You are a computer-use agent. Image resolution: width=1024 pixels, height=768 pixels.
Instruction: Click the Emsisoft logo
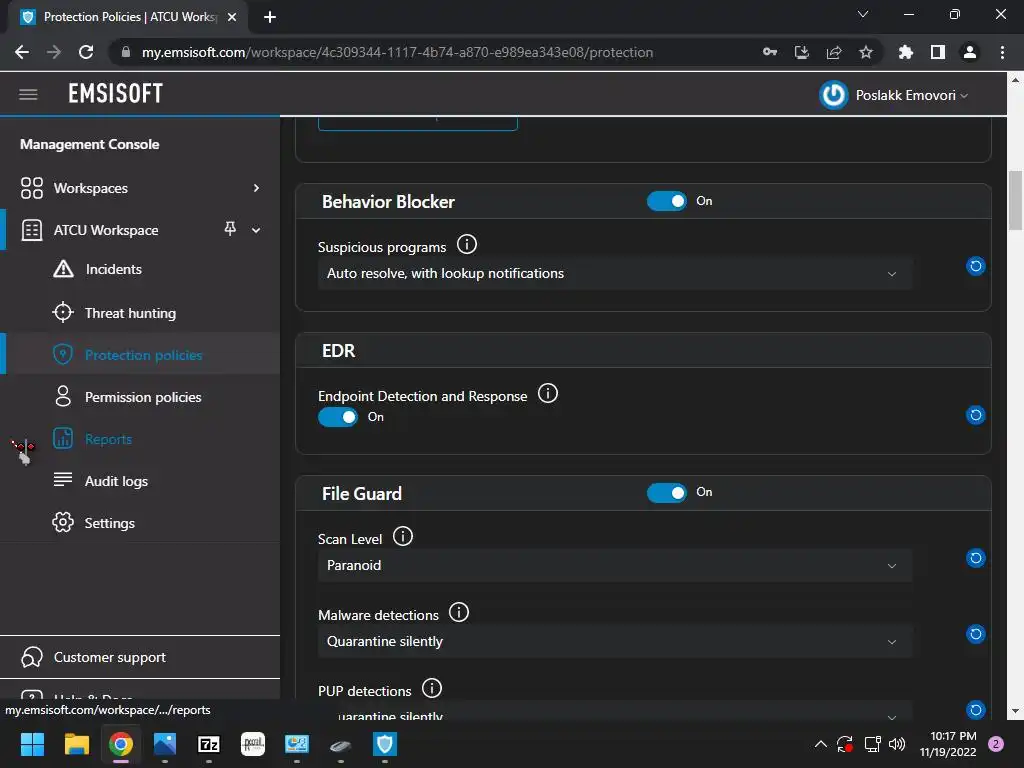click(x=116, y=94)
